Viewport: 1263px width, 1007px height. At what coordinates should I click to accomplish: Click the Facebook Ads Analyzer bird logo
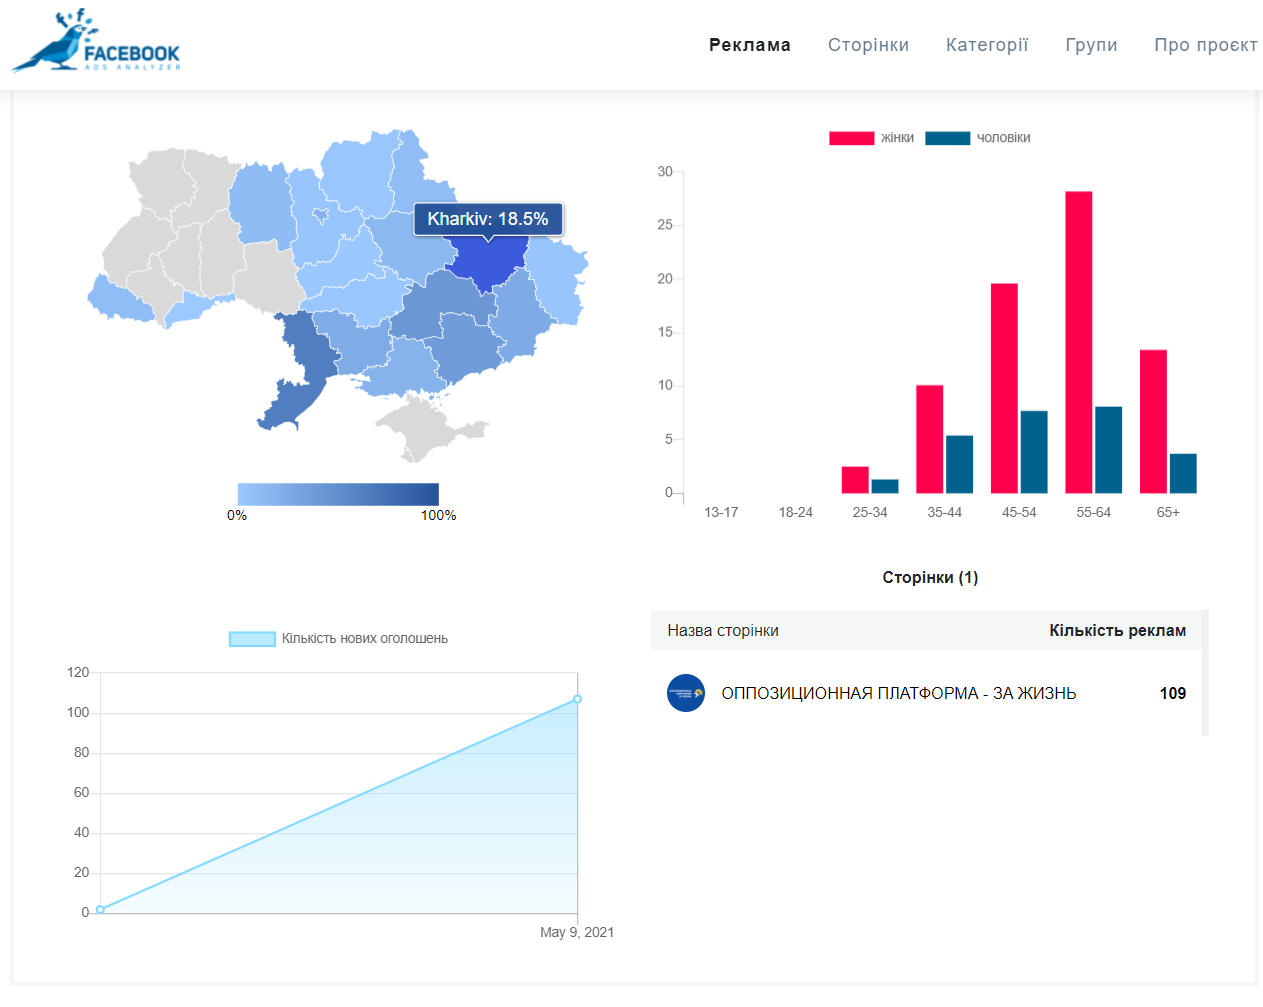96,42
